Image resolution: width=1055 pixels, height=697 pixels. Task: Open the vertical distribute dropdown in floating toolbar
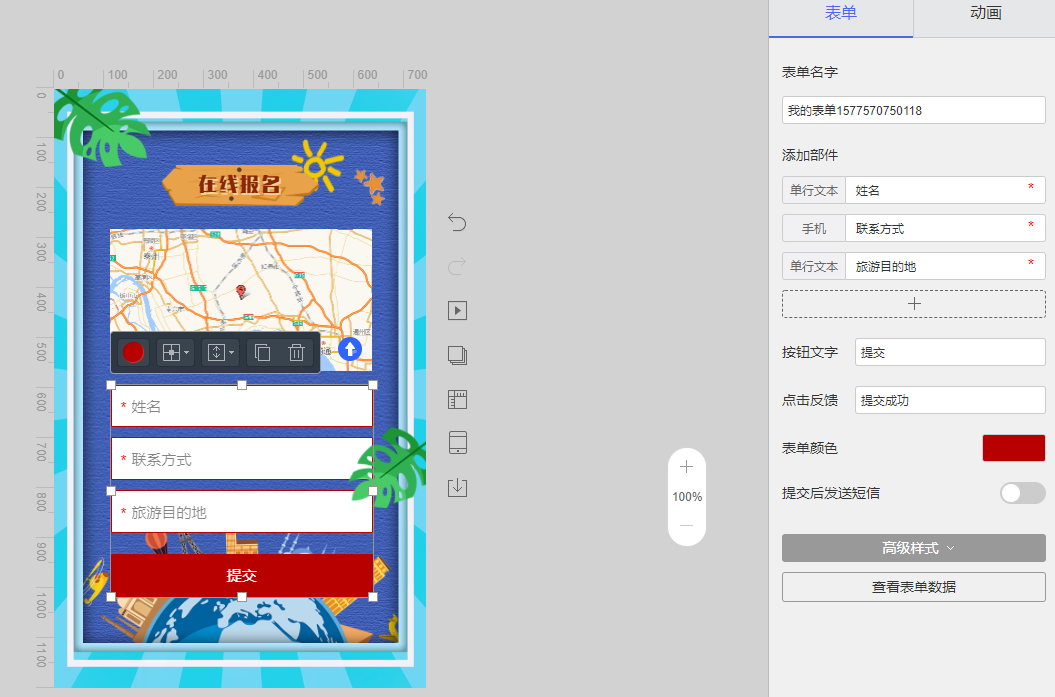point(220,352)
